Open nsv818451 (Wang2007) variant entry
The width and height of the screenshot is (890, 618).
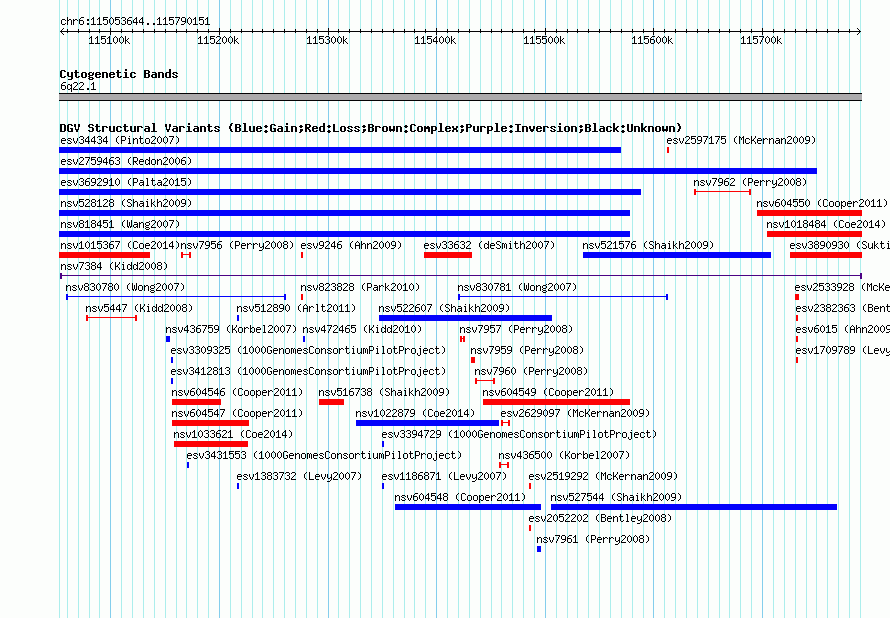click(120, 224)
